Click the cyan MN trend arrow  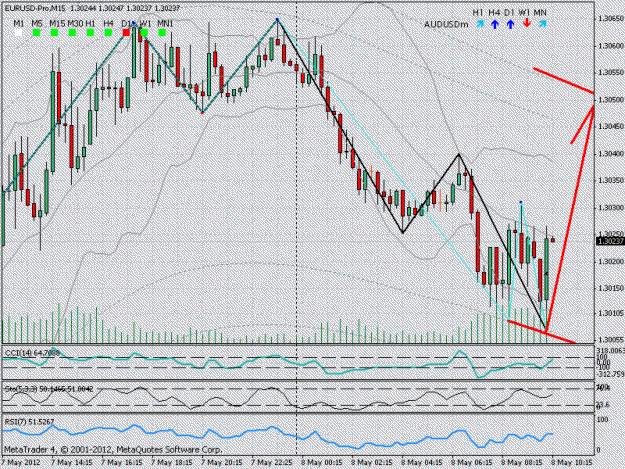pyautogui.click(x=542, y=24)
